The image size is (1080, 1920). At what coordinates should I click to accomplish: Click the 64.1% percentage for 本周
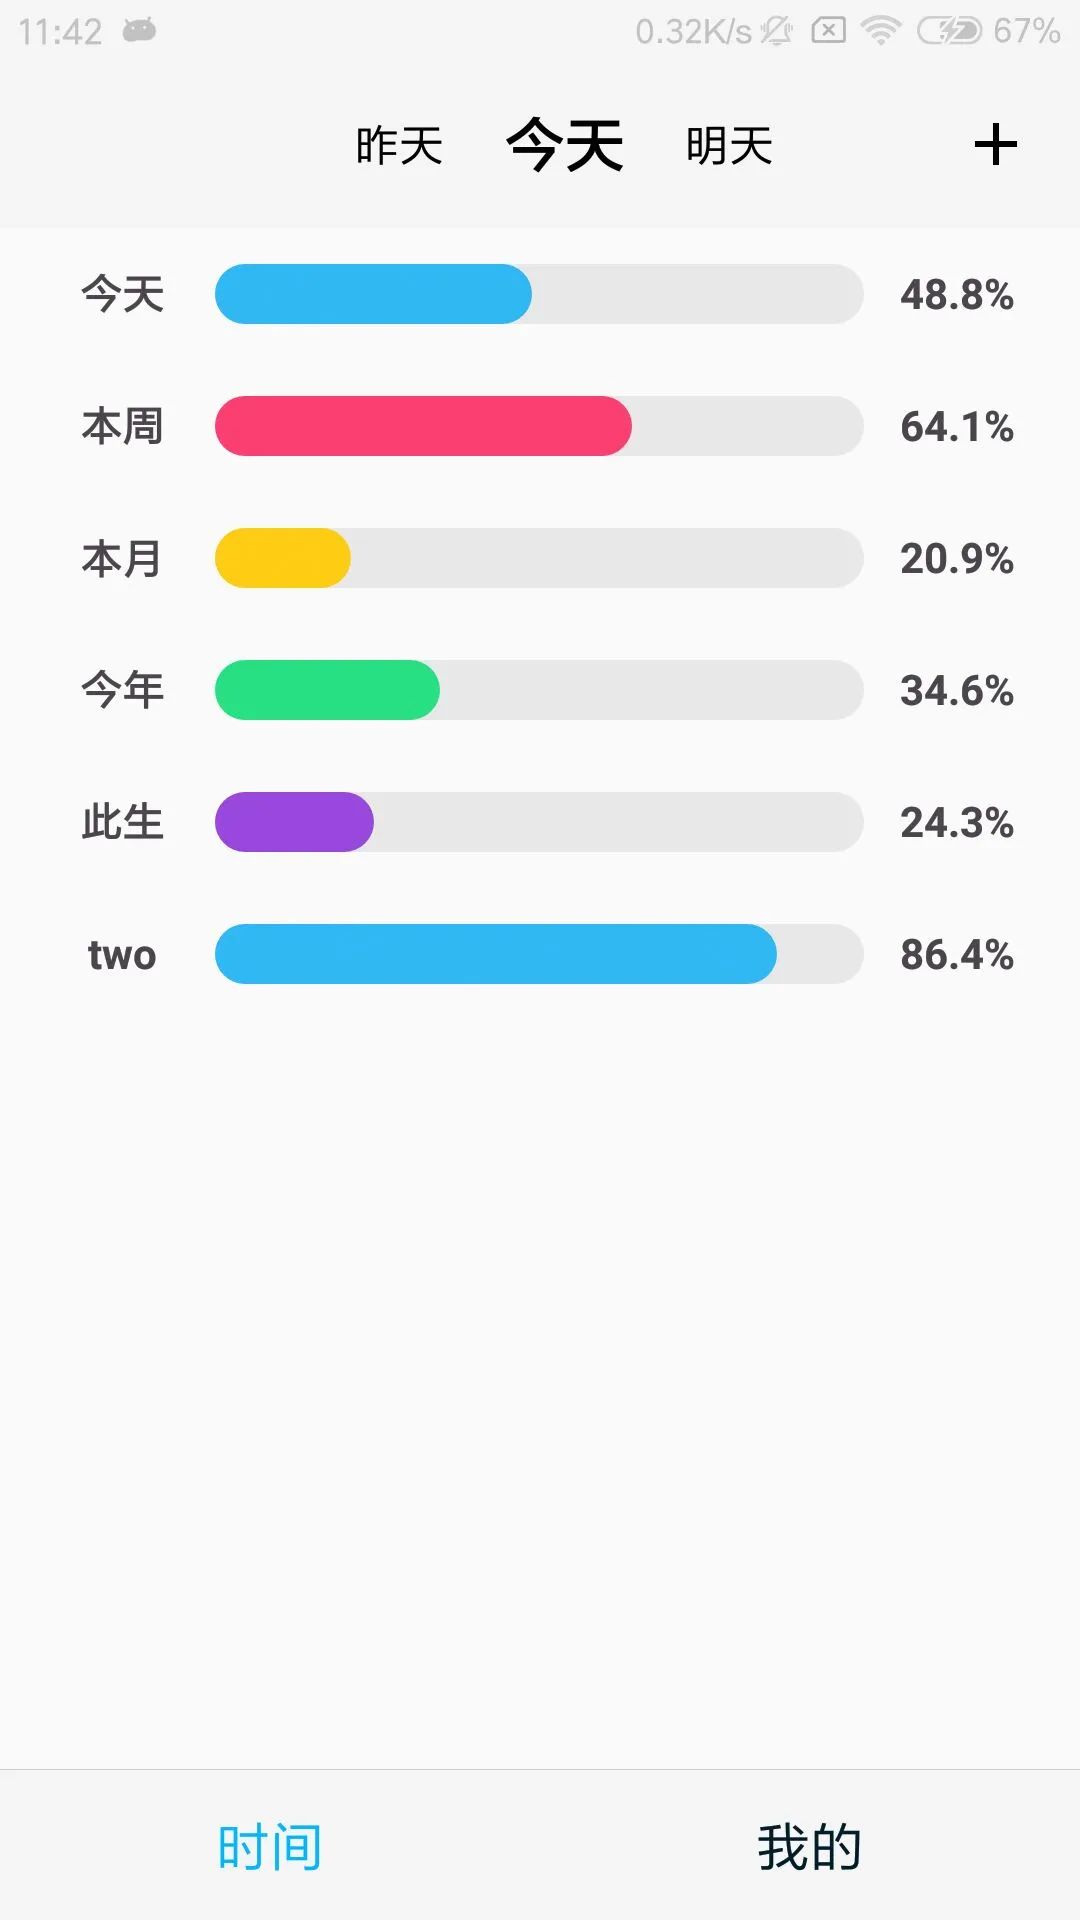coord(956,427)
